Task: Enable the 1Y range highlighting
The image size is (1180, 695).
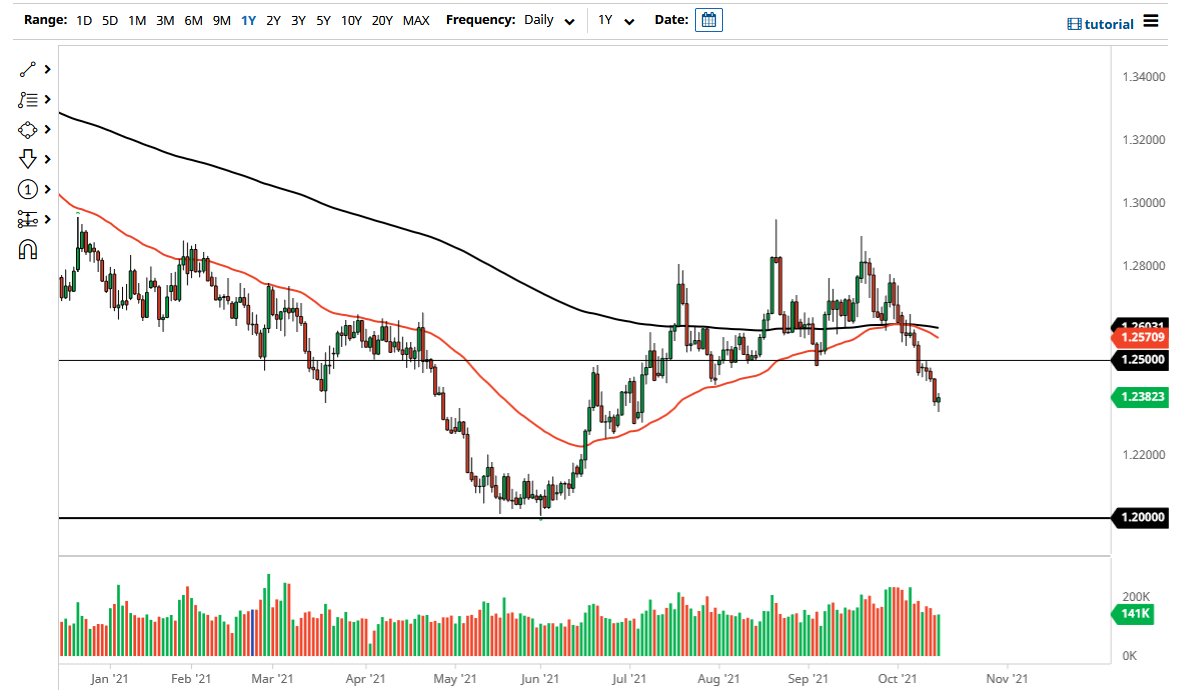Action: [248, 19]
